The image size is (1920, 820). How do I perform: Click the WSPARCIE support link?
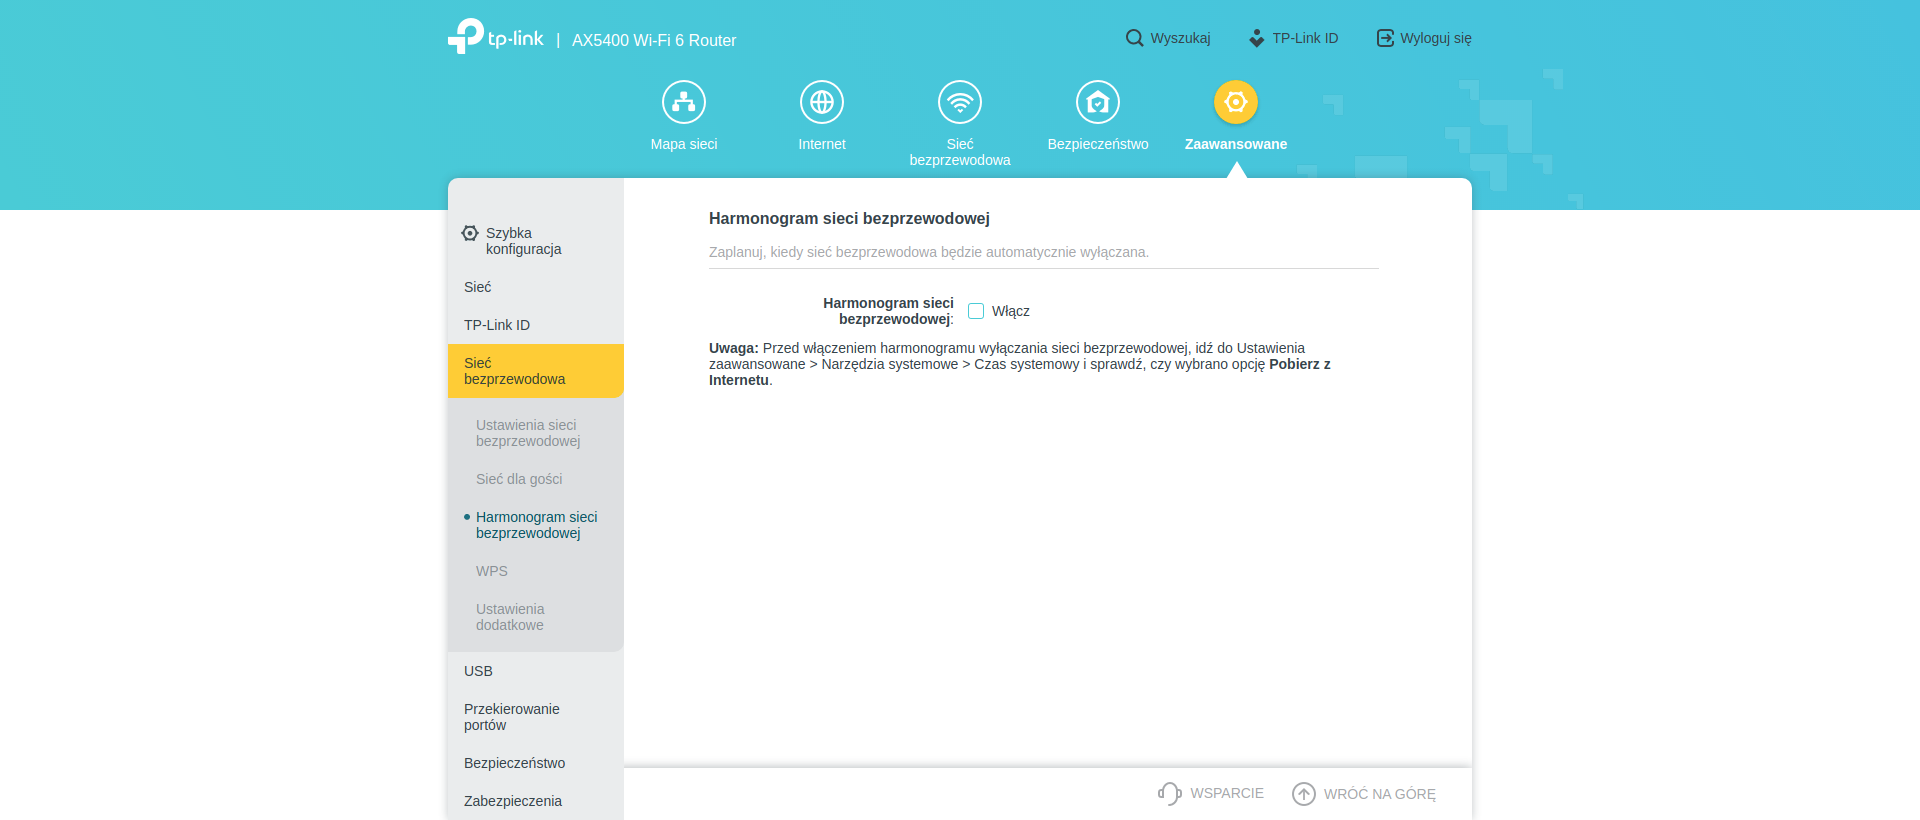point(1211,793)
